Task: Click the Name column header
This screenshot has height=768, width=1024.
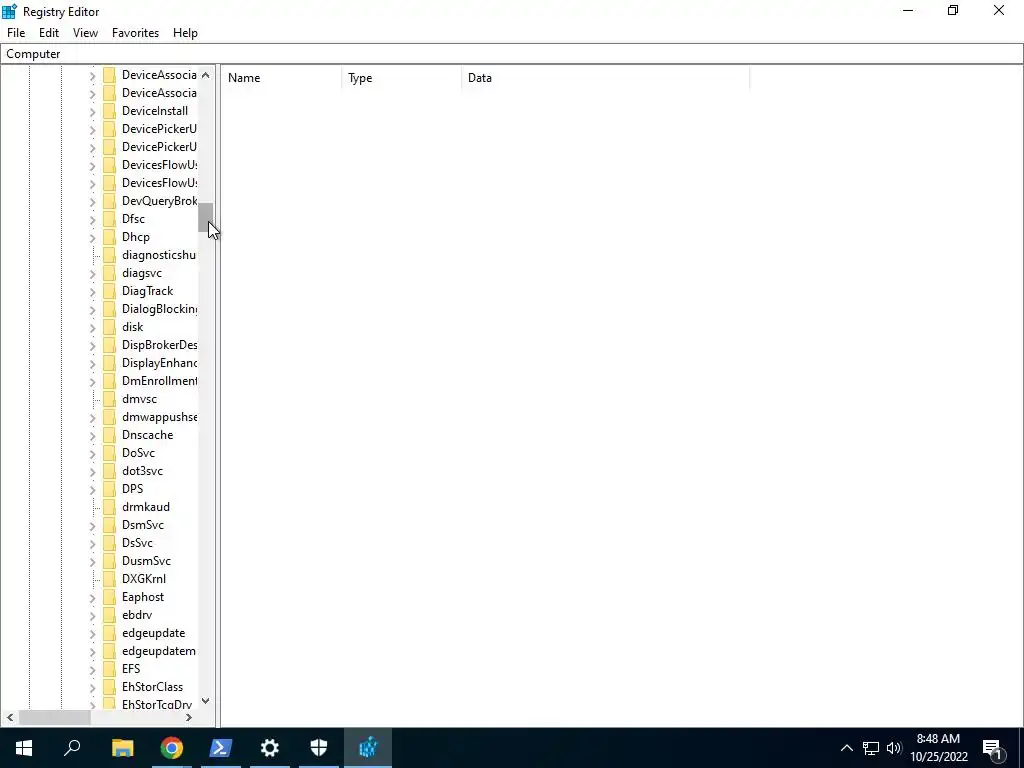Action: [281, 78]
